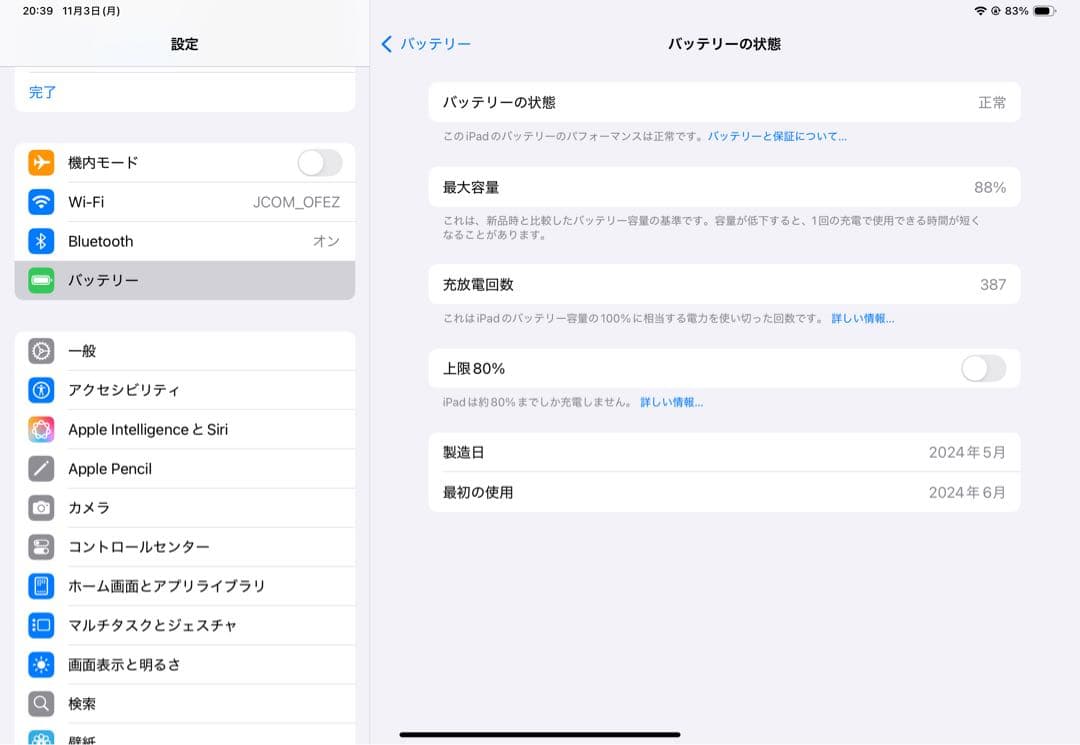Open カメラ settings via the camera icon
The width and height of the screenshot is (1080, 745).
click(x=40, y=507)
